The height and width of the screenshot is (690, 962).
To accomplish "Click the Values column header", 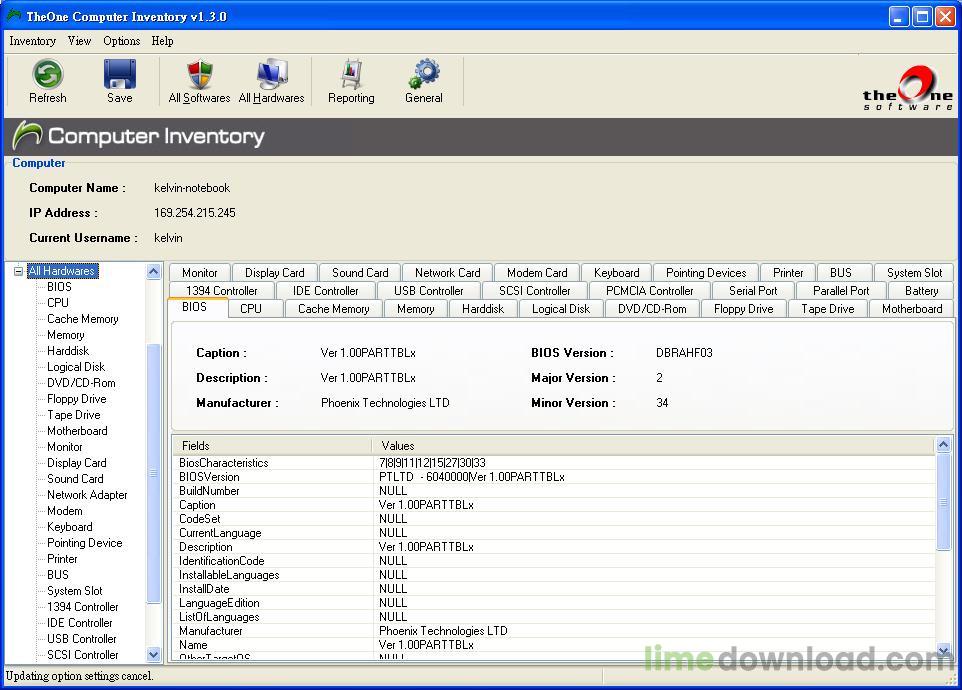I will (398, 446).
